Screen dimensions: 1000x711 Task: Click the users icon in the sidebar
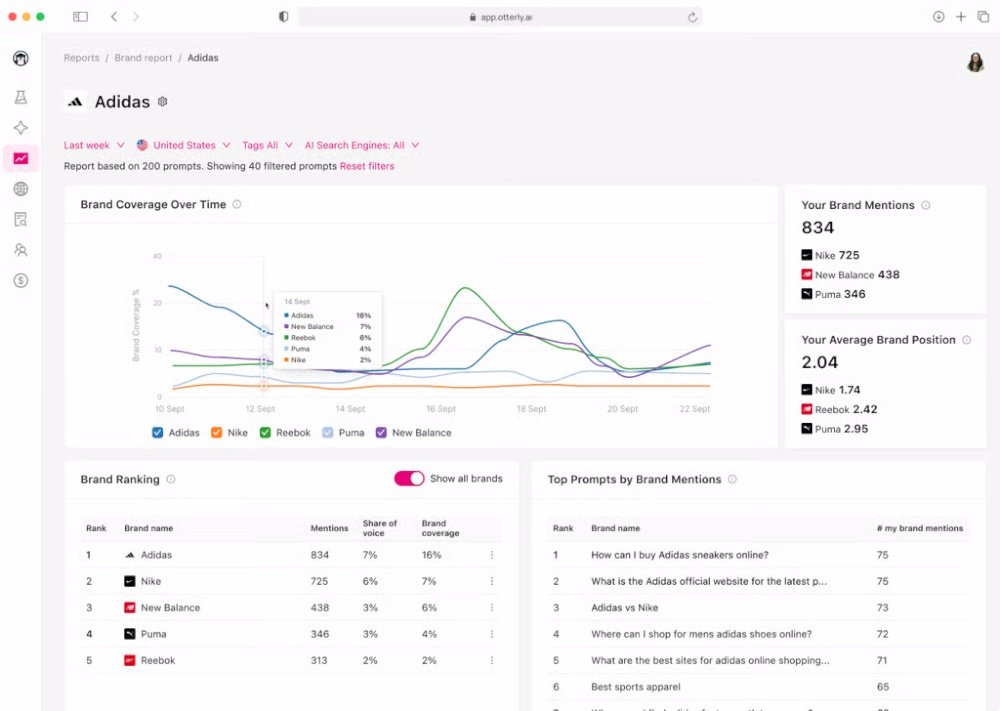[x=20, y=250]
